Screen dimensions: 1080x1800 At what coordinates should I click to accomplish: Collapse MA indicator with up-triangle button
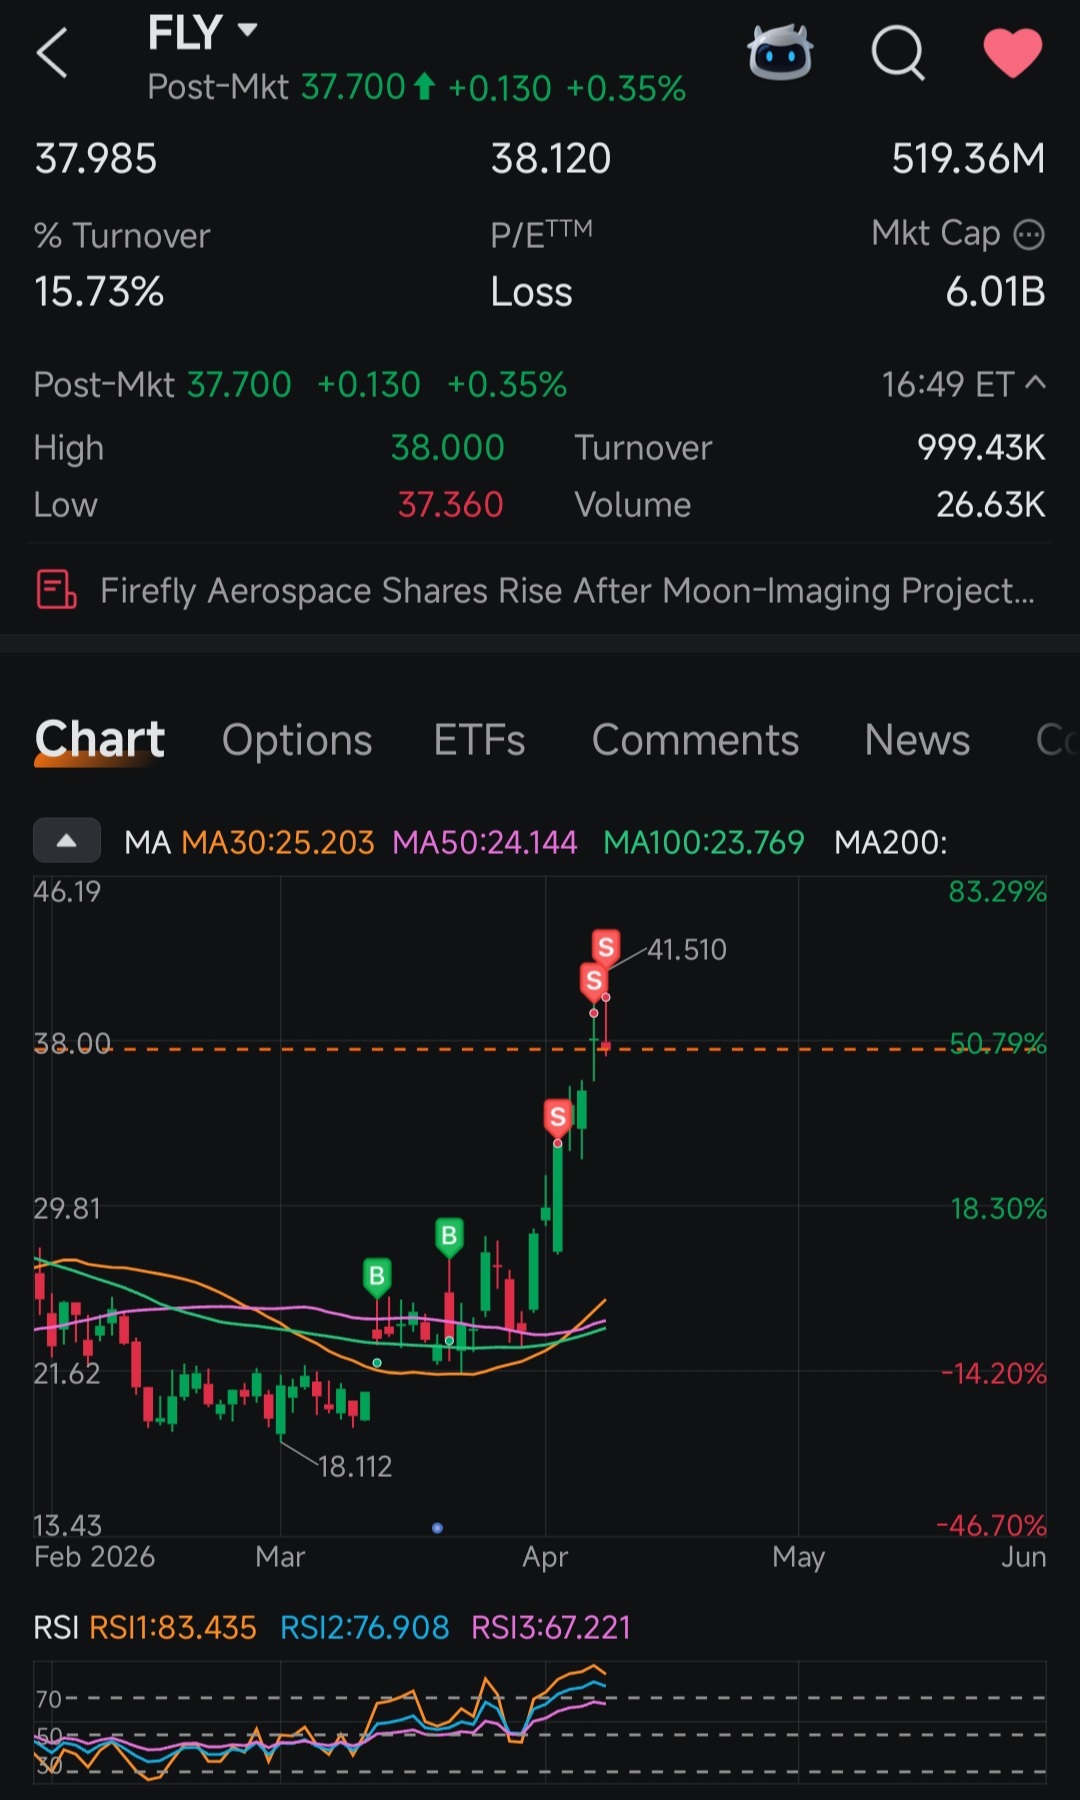click(67, 840)
